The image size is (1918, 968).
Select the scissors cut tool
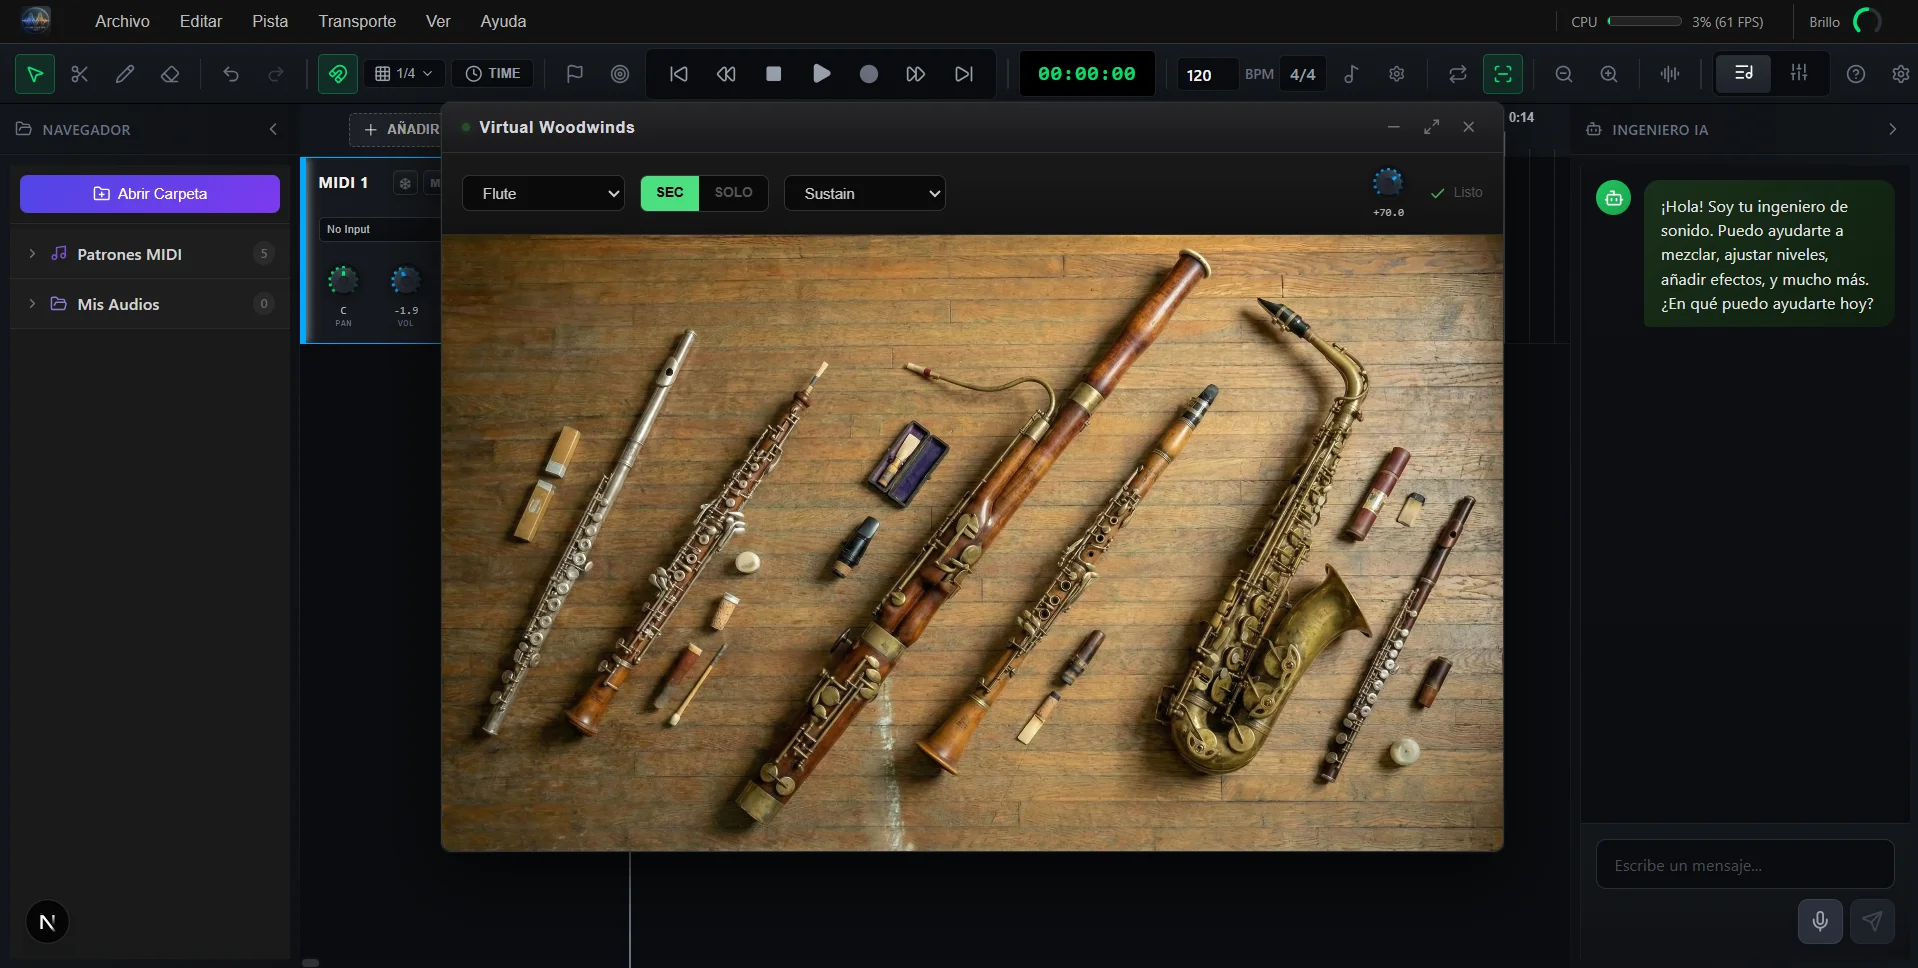pos(80,74)
